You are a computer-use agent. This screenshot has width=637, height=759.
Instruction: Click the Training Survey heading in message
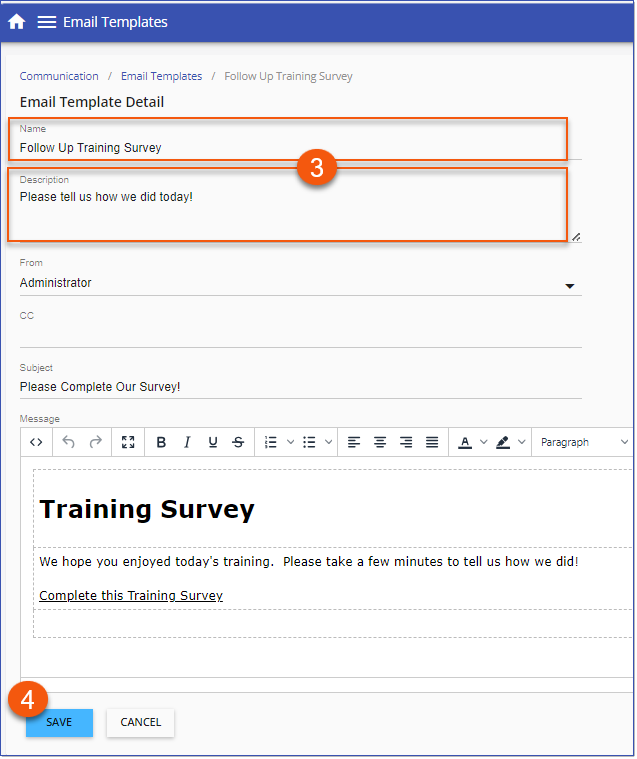click(147, 510)
